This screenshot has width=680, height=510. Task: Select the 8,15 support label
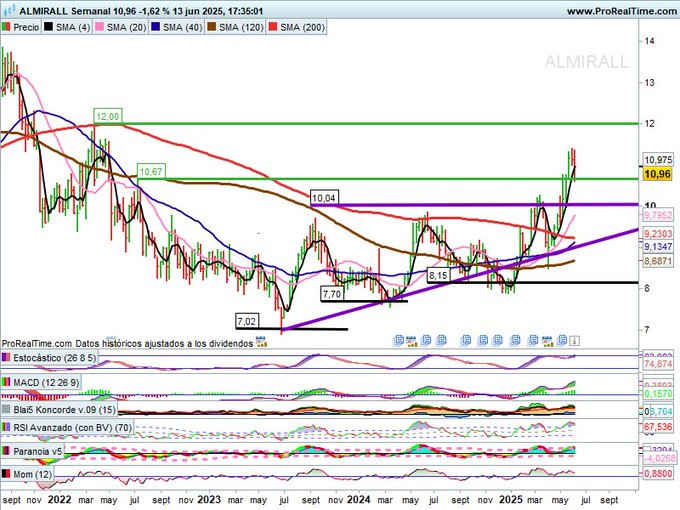pos(438,275)
